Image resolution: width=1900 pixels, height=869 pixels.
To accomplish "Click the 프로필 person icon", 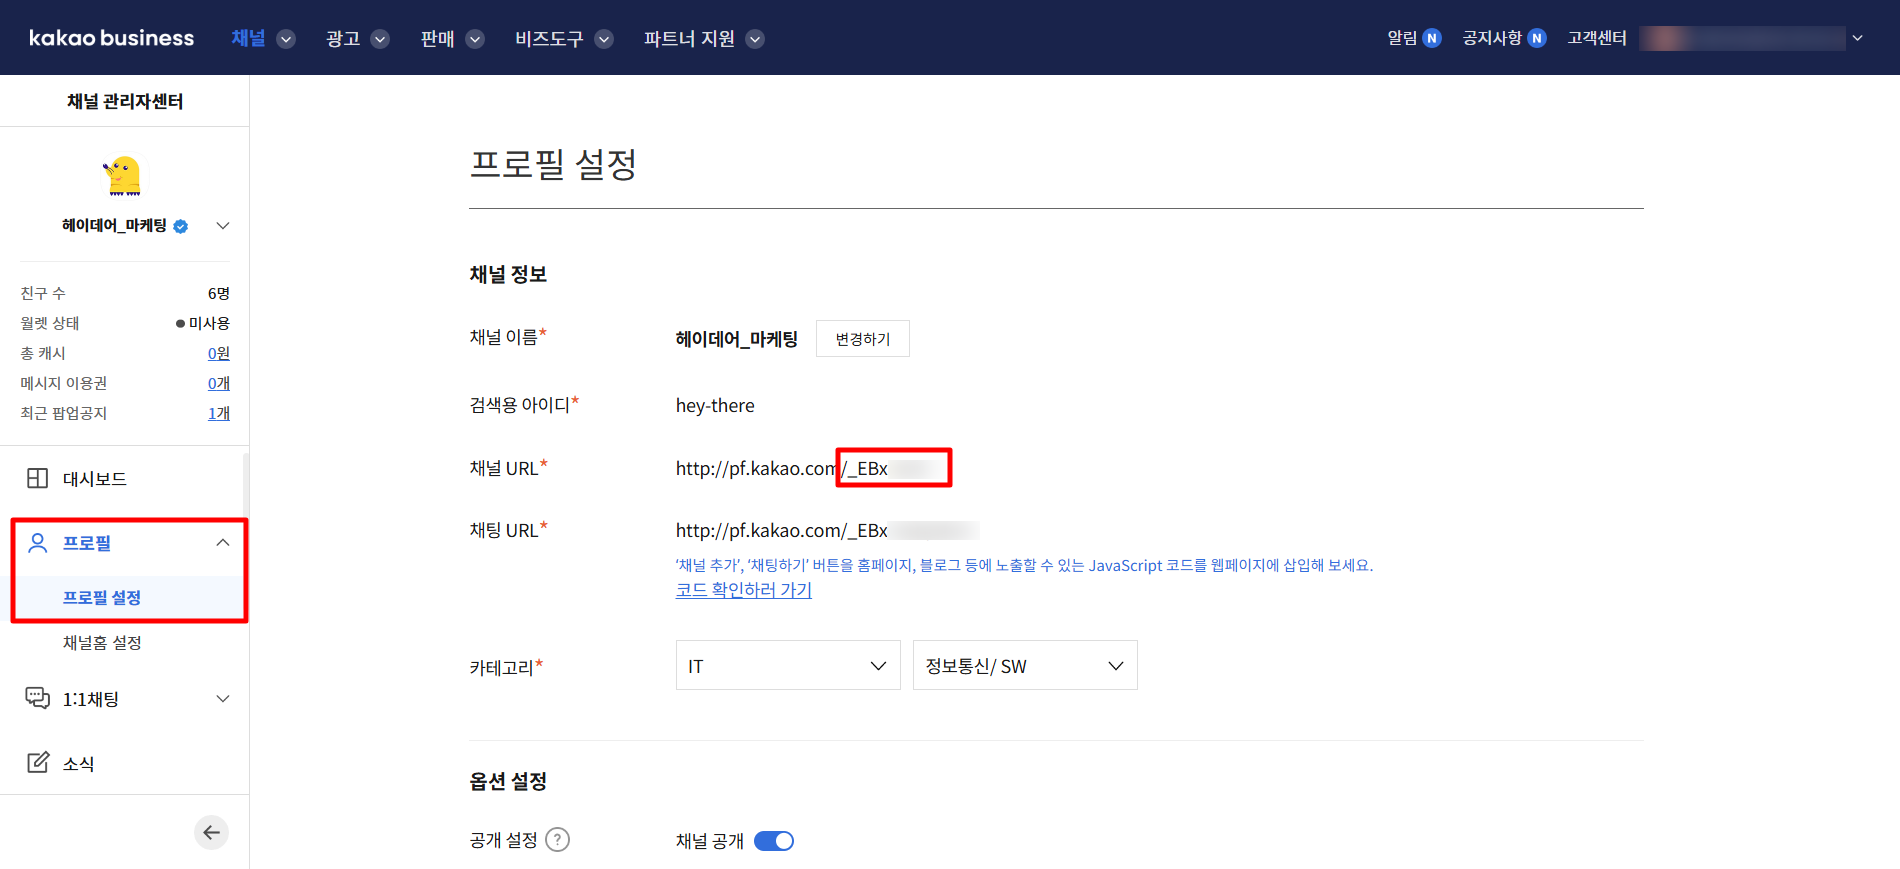I will coord(38,543).
